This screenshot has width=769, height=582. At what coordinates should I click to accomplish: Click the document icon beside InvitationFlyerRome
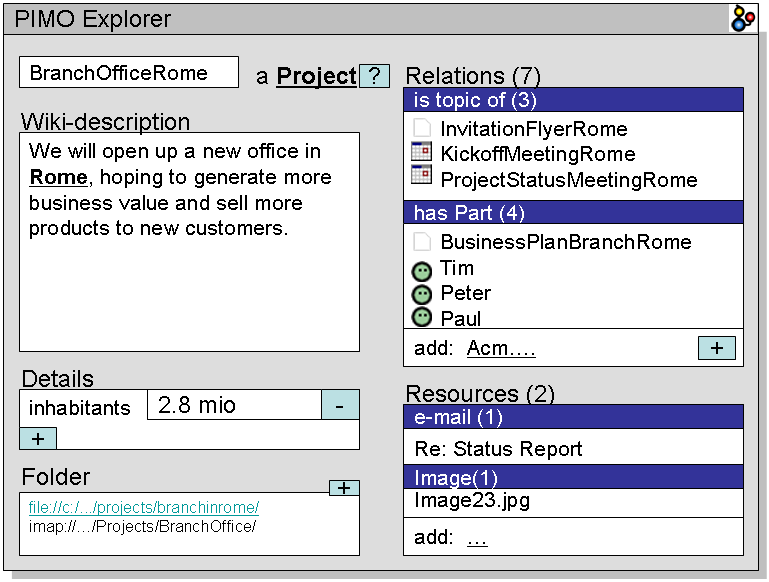click(x=421, y=128)
